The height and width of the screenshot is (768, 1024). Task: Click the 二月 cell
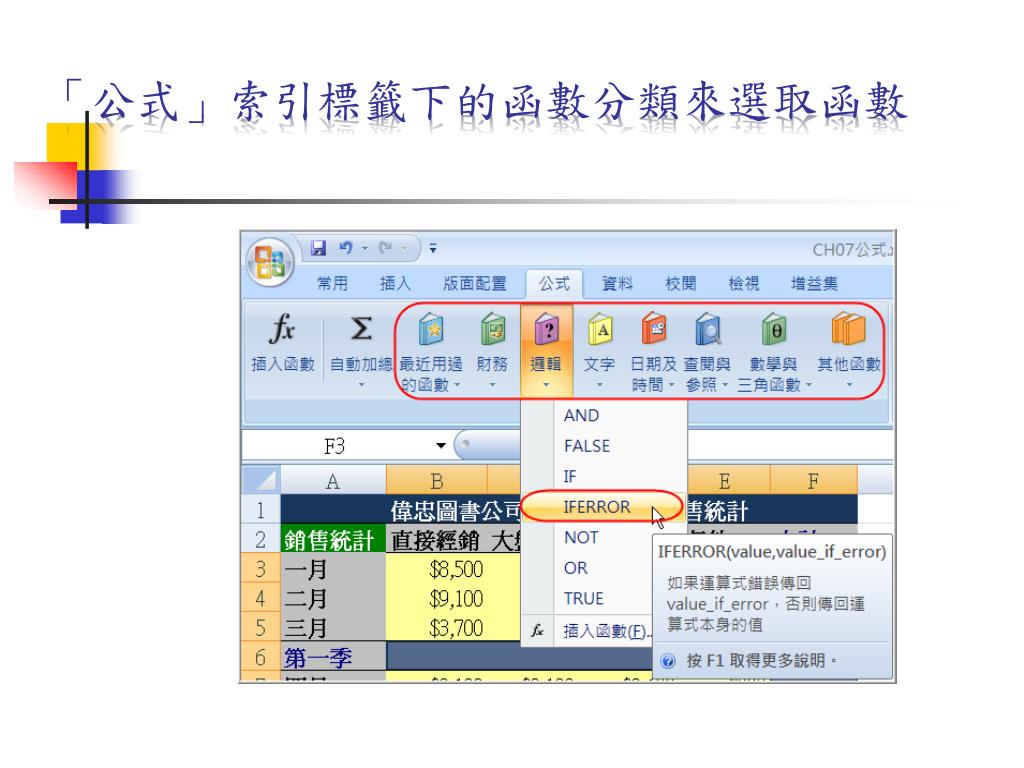pos(333,598)
